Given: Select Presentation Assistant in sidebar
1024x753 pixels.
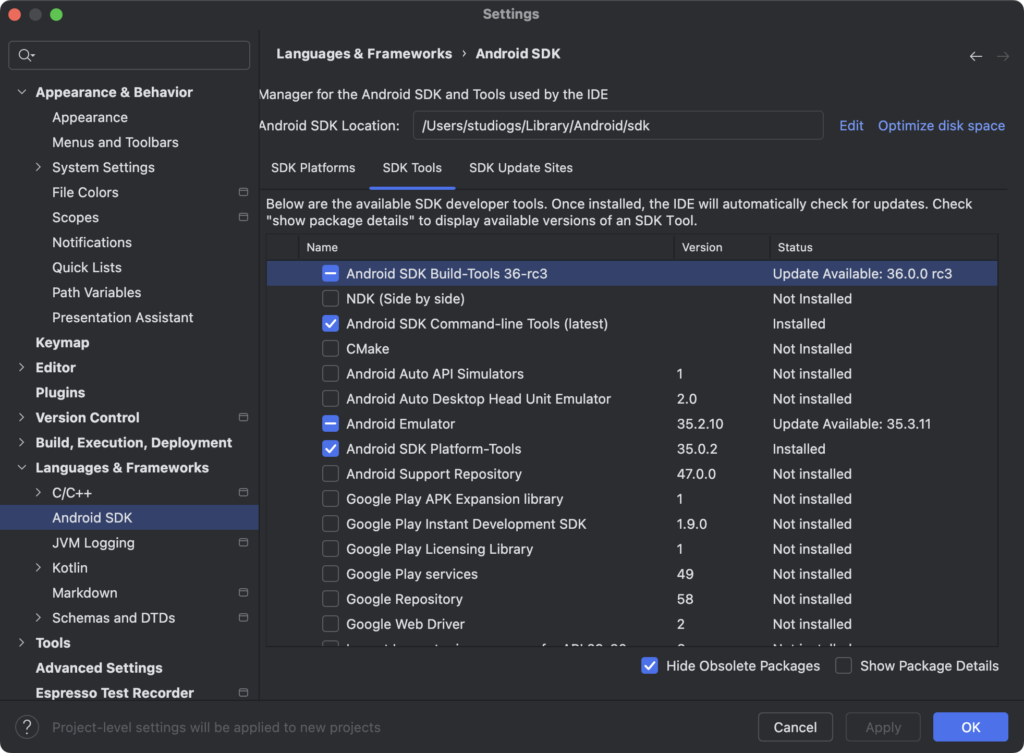Looking at the screenshot, I should pyautogui.click(x=123, y=317).
